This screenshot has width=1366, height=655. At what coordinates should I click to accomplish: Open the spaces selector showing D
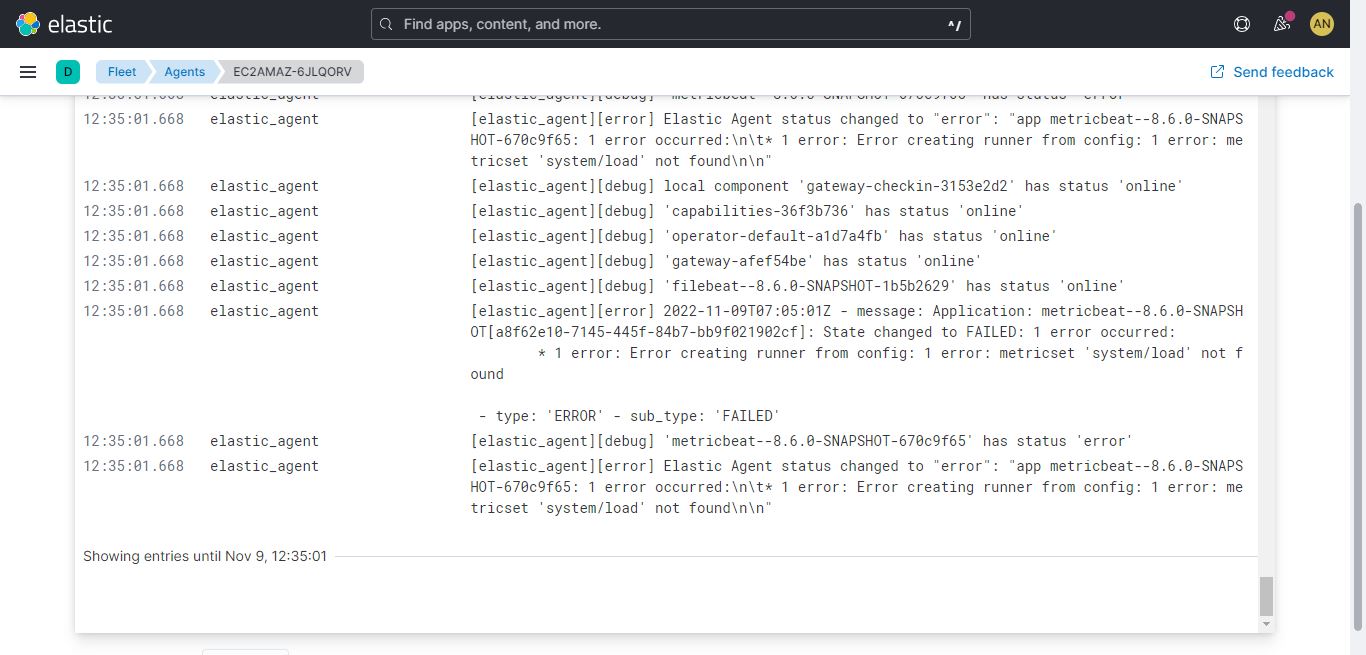click(x=68, y=71)
